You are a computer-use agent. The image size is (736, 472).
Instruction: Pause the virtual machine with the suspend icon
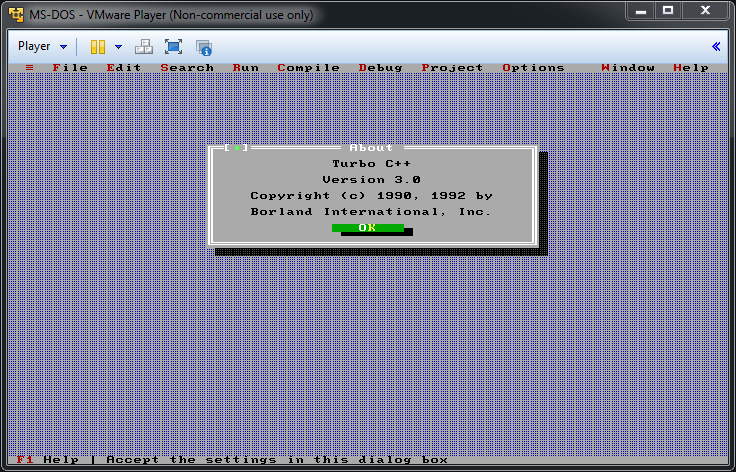point(98,47)
